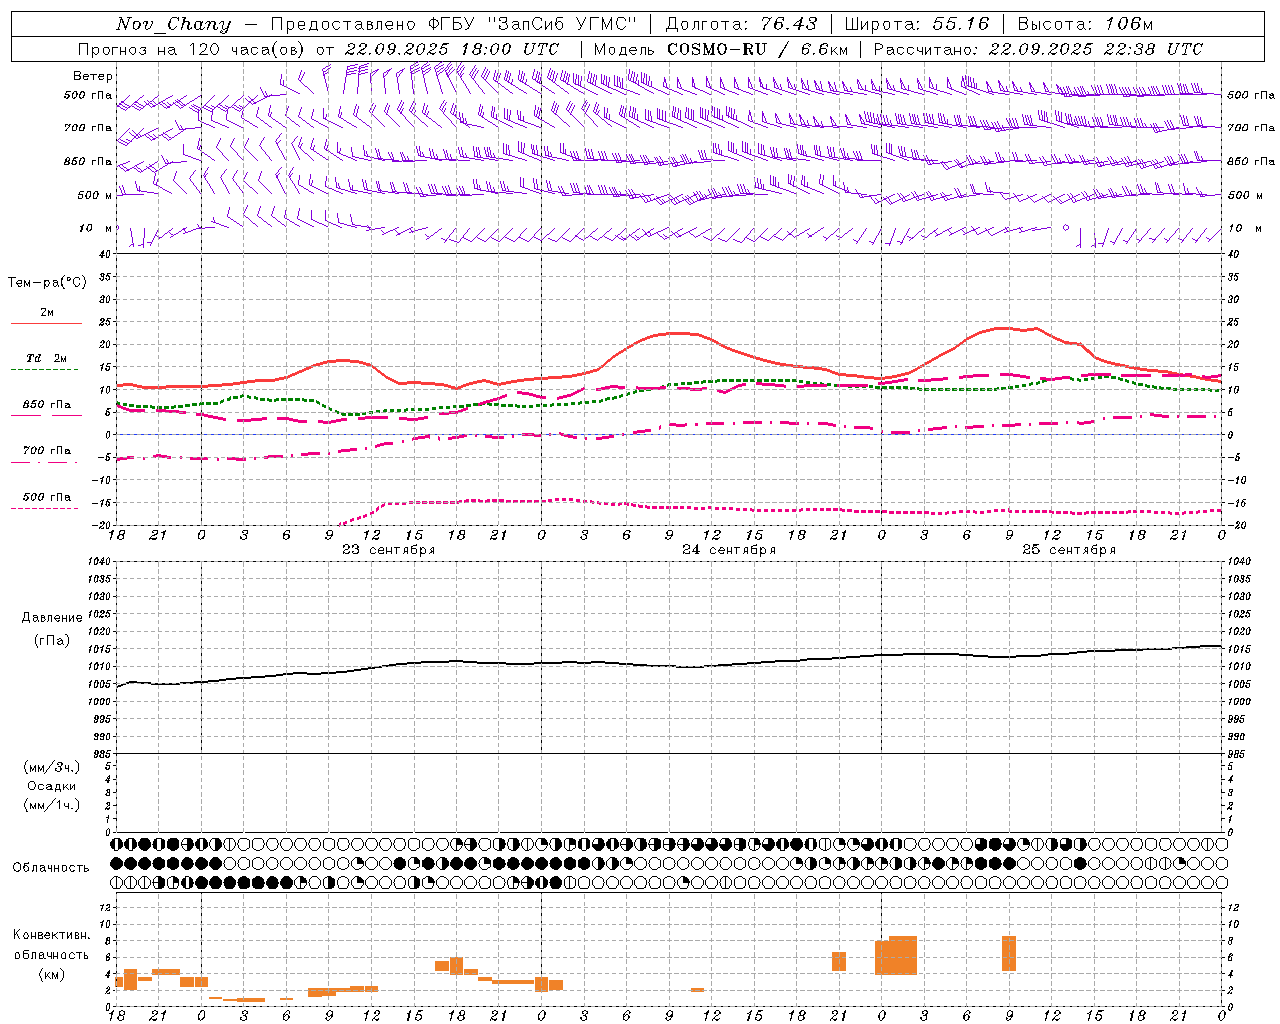Click the line sample under Td 2м legend

[45, 369]
